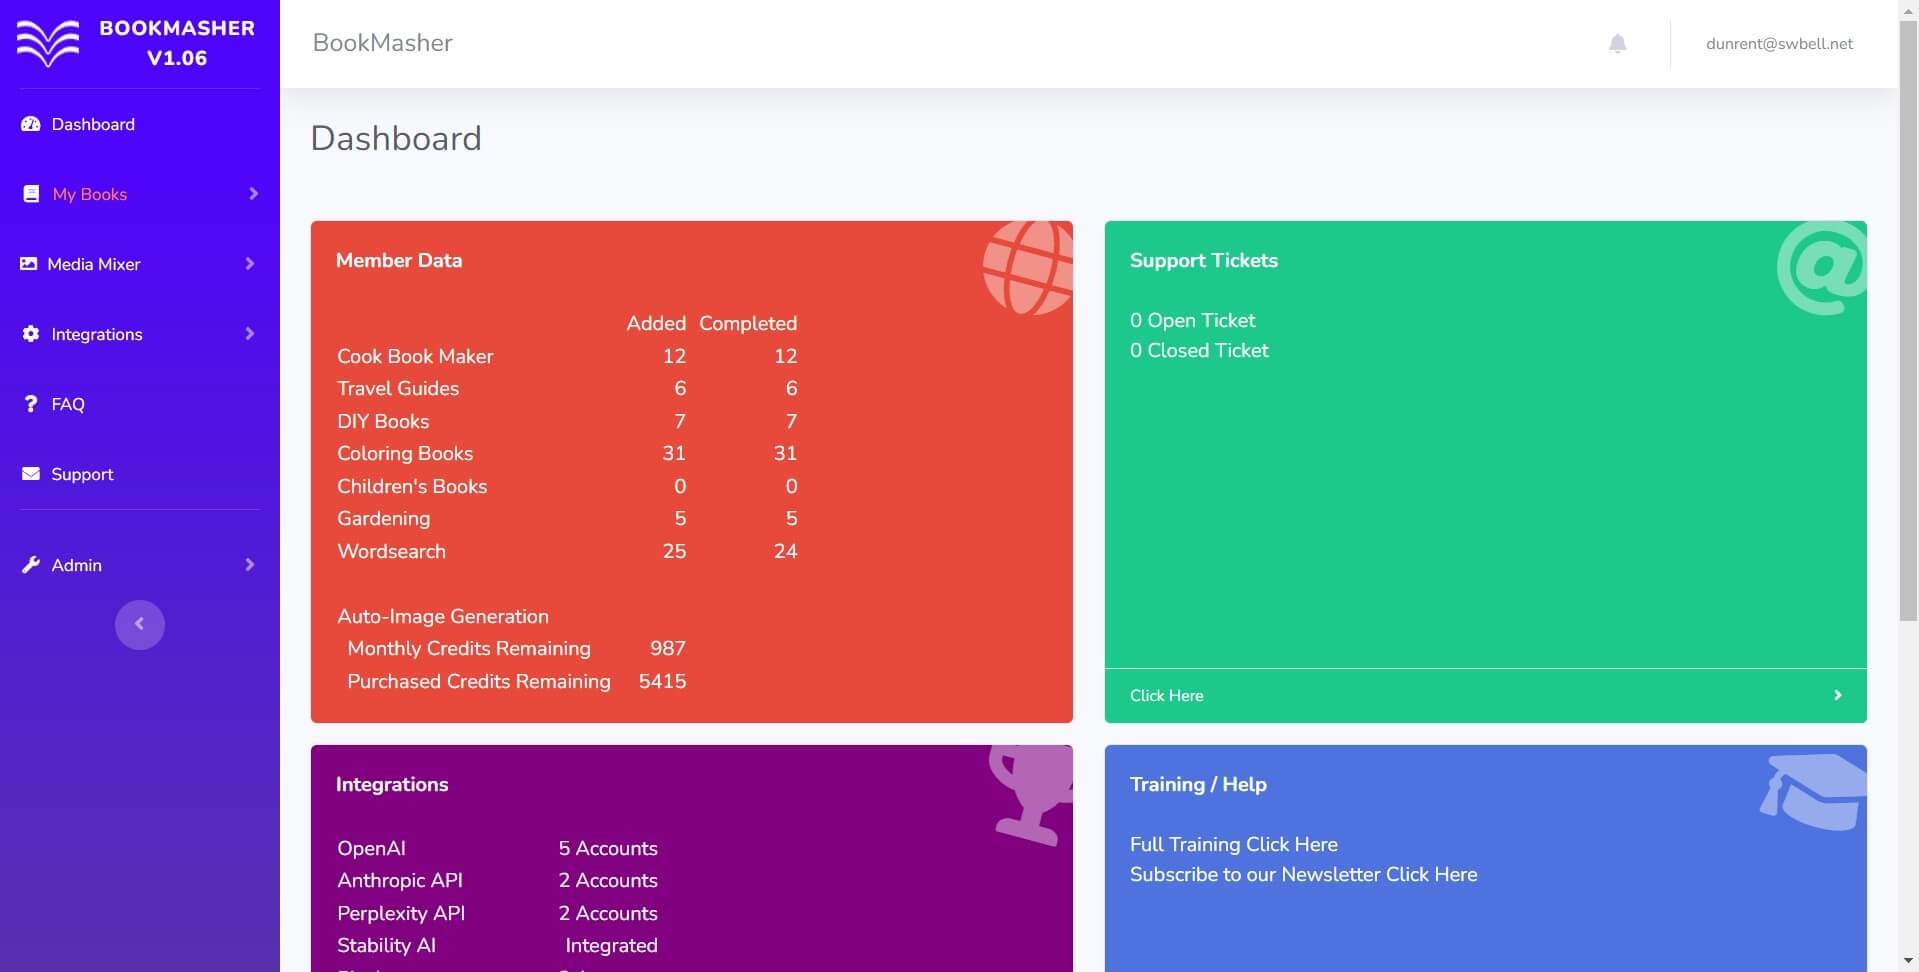Expand the My Books submenu chevron

[x=253, y=194]
